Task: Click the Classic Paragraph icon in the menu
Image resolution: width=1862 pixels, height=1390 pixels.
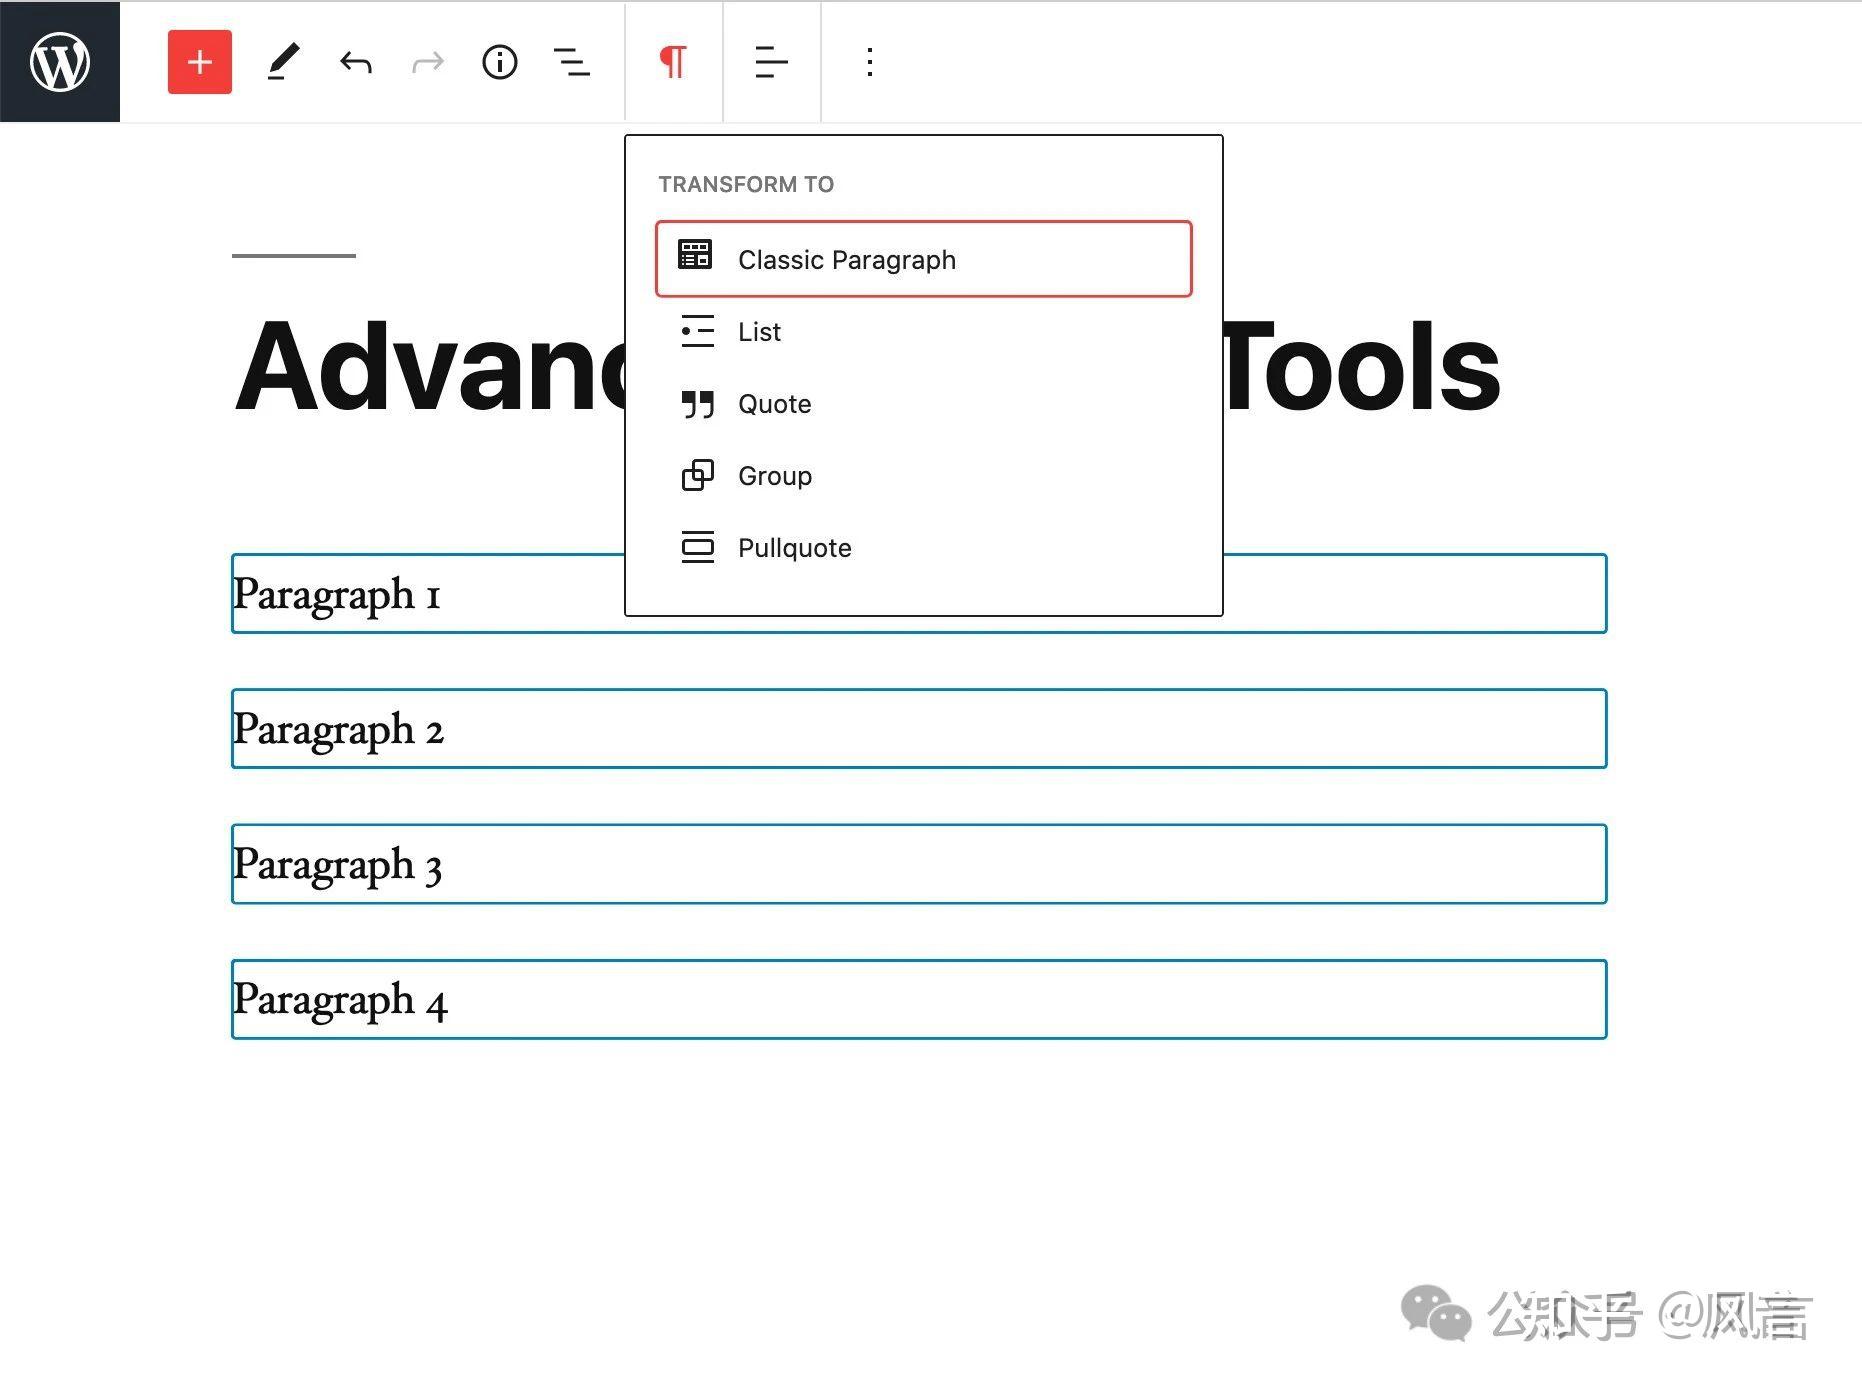Action: (x=696, y=257)
